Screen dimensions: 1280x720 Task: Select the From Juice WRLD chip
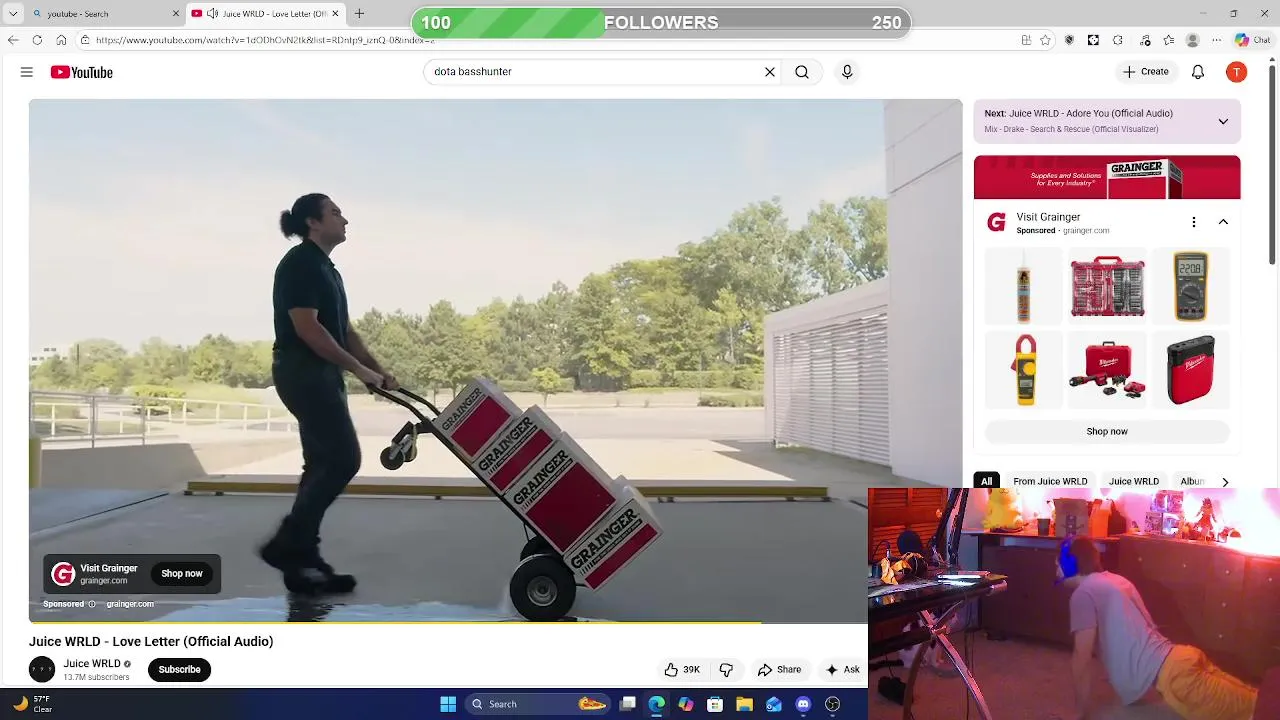(1050, 481)
